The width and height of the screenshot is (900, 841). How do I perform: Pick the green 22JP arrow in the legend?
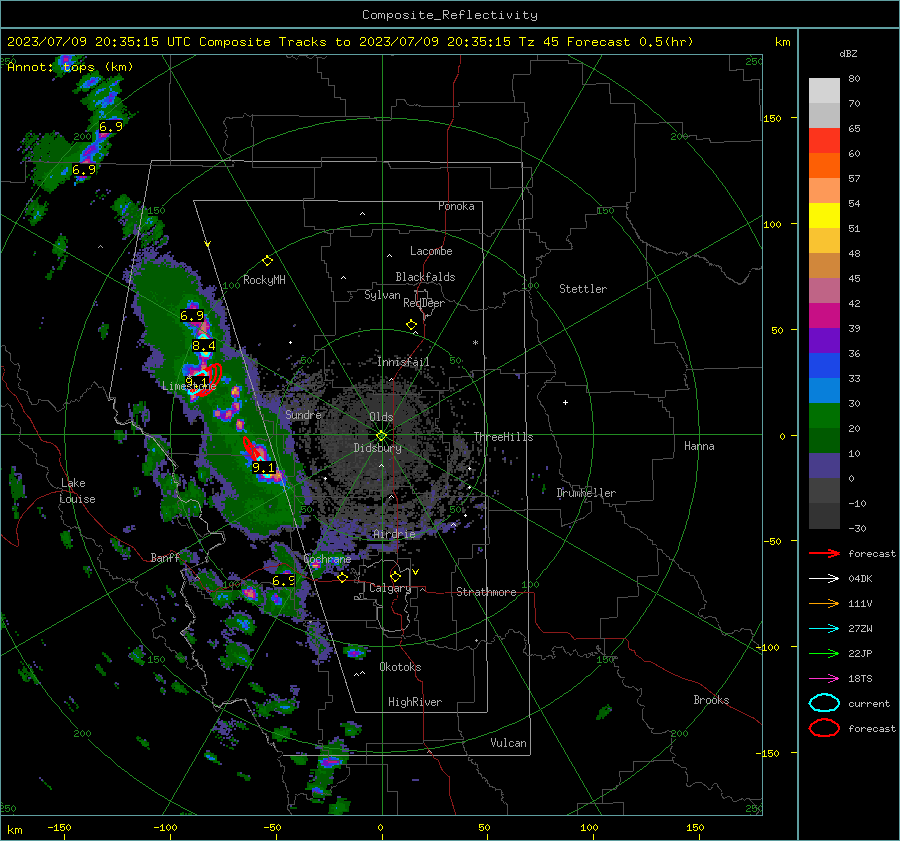[824, 653]
